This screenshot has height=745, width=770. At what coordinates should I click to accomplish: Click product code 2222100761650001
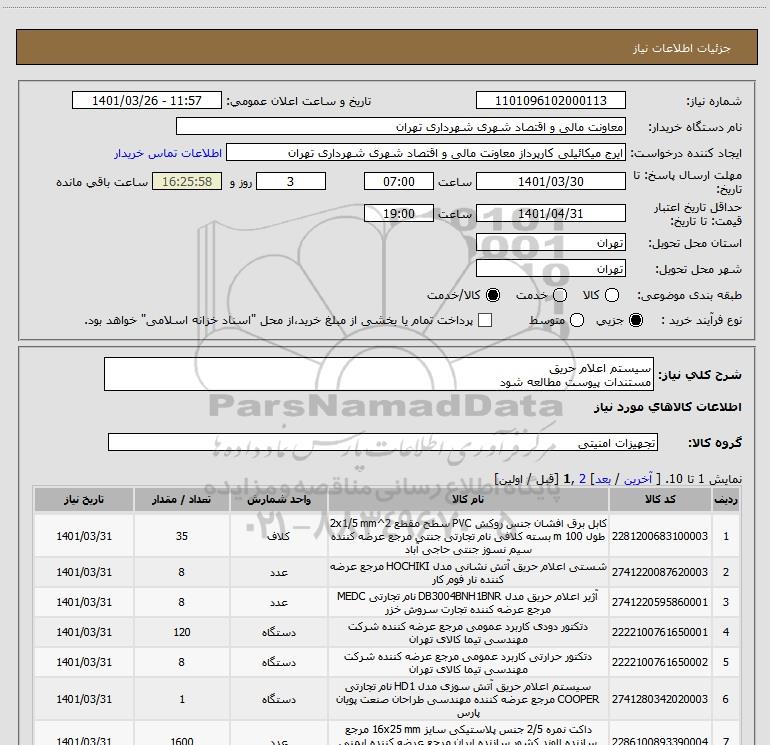[x=660, y=632]
